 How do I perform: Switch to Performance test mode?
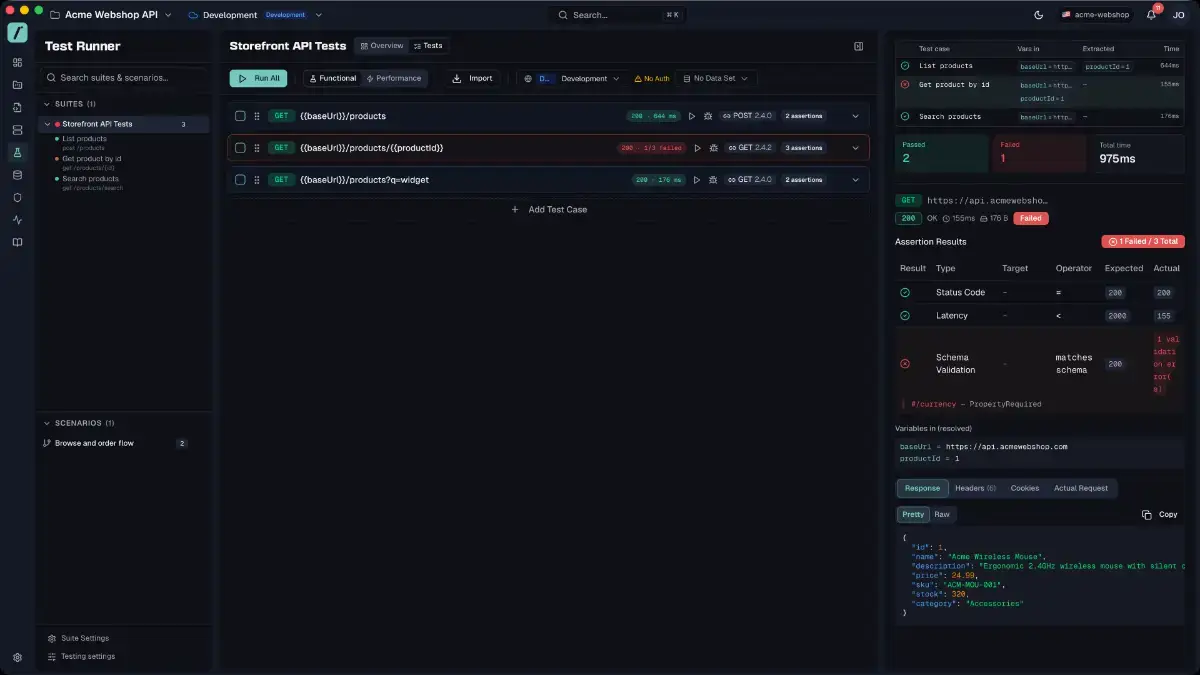(394, 78)
